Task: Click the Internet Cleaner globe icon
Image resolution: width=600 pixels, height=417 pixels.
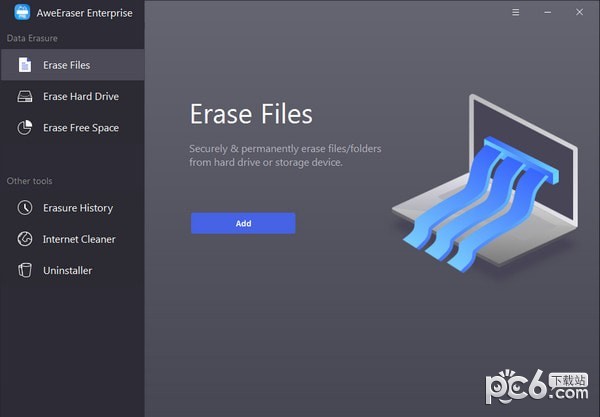Action: (x=25, y=239)
